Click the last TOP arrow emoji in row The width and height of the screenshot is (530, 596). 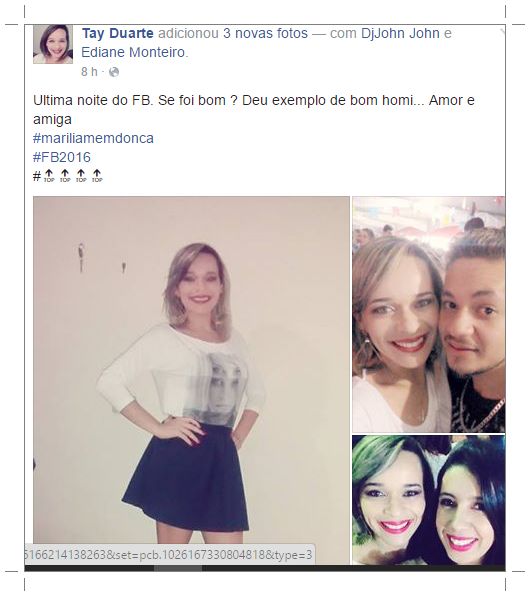(x=97, y=176)
